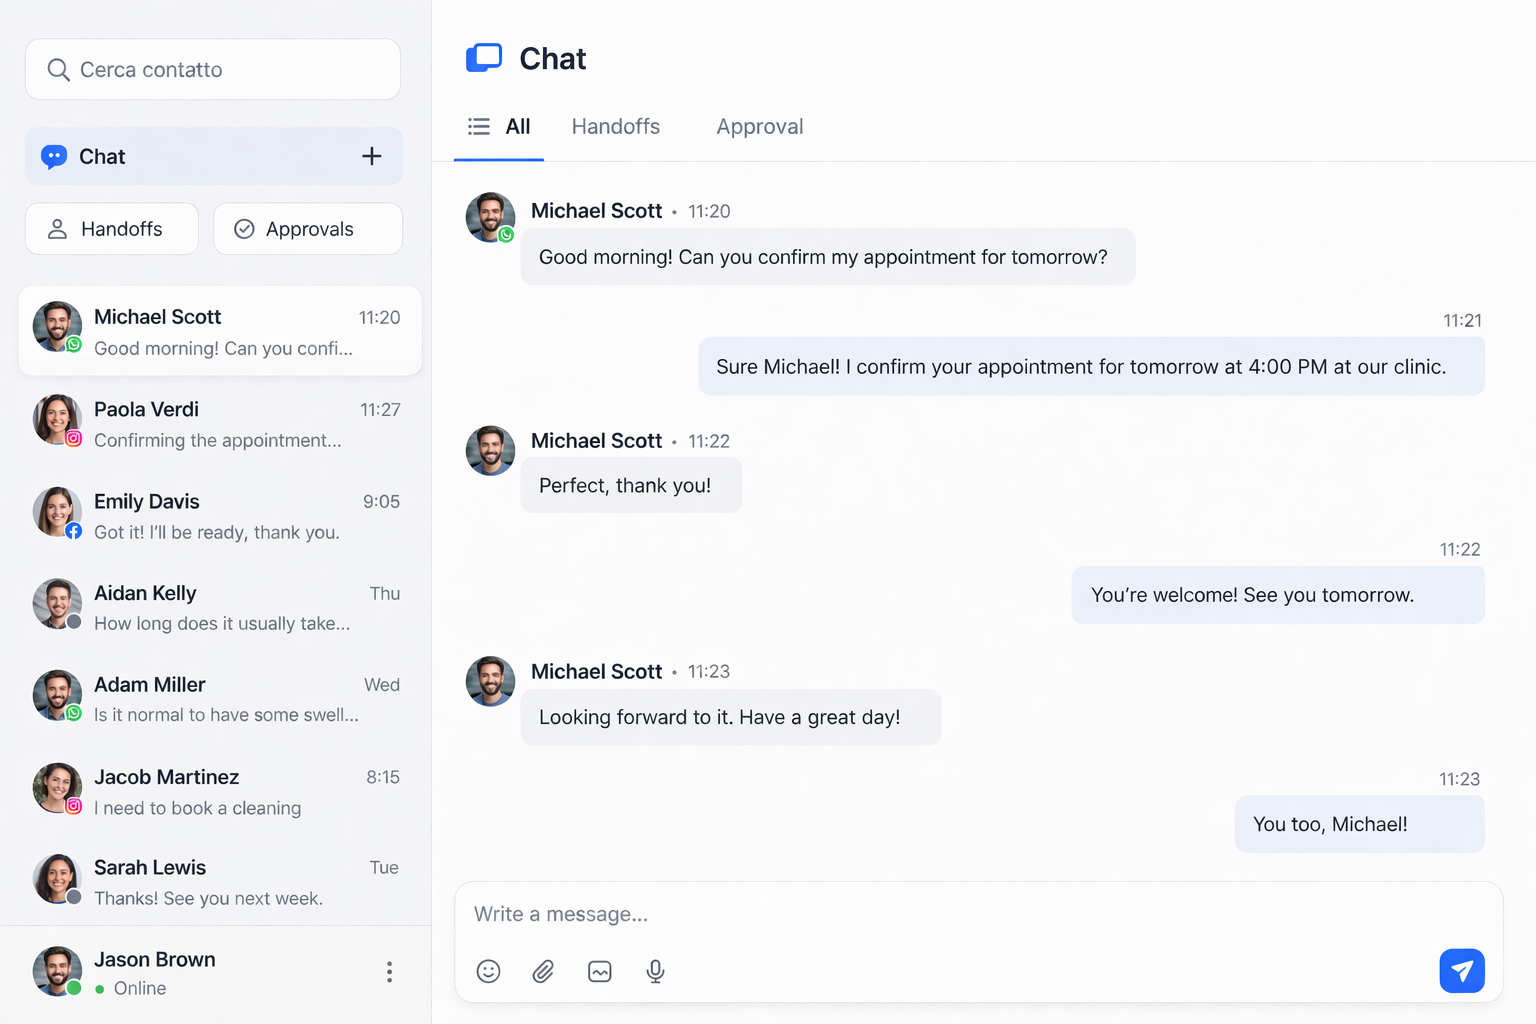This screenshot has width=1536, height=1024.
Task: Open the Approval tab
Action: [759, 126]
